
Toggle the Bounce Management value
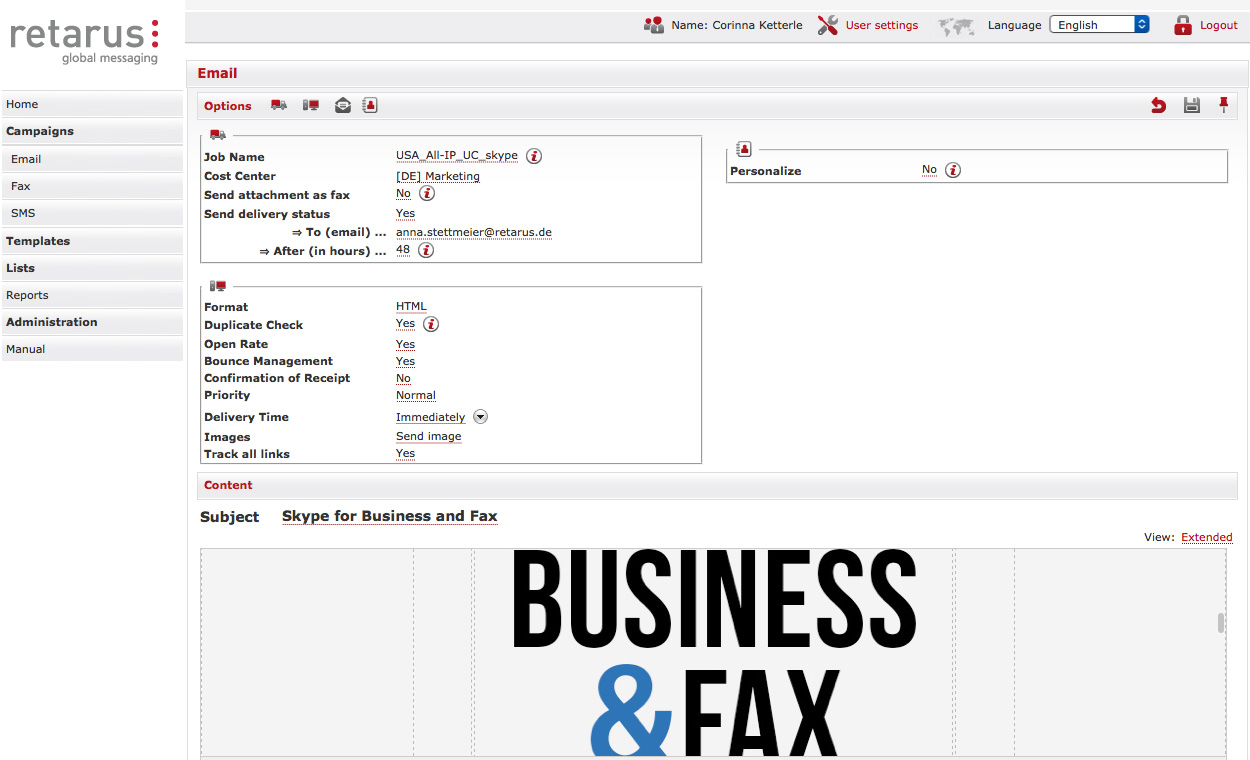[405, 361]
